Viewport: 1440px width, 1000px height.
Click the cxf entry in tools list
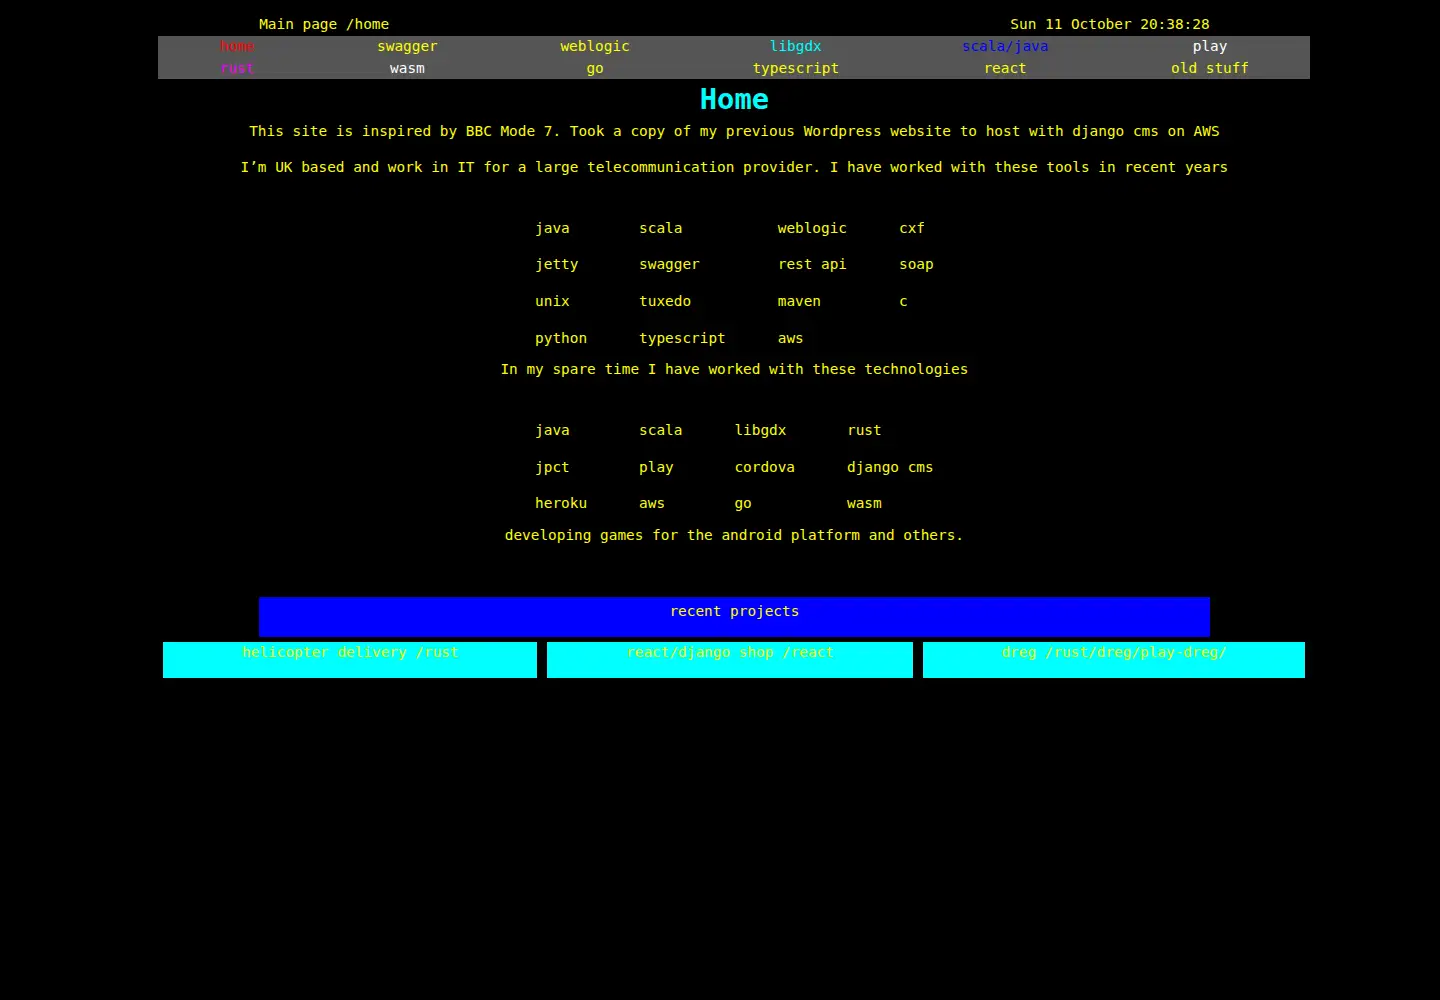coord(912,228)
